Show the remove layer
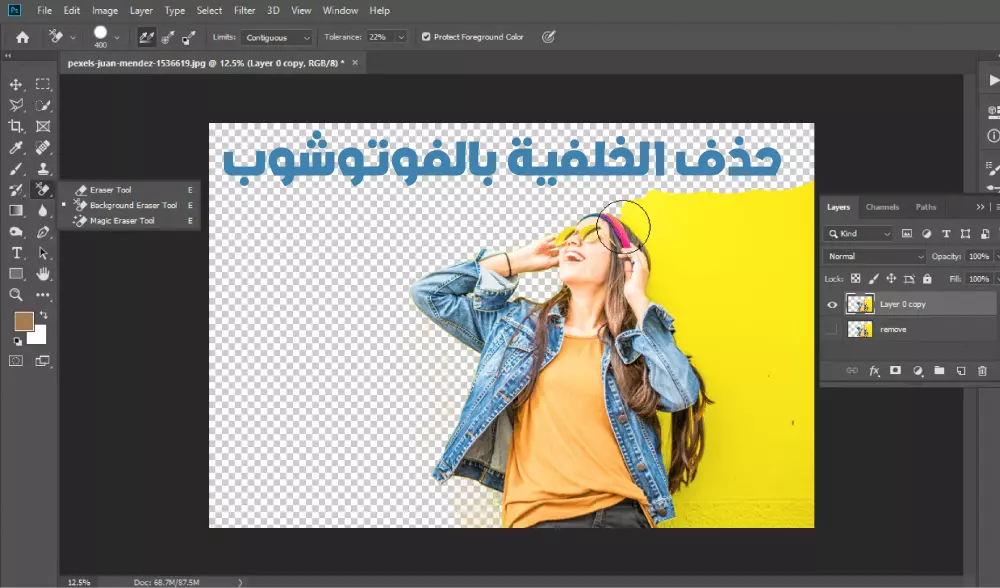Image resolution: width=1000 pixels, height=588 pixels. (832, 330)
